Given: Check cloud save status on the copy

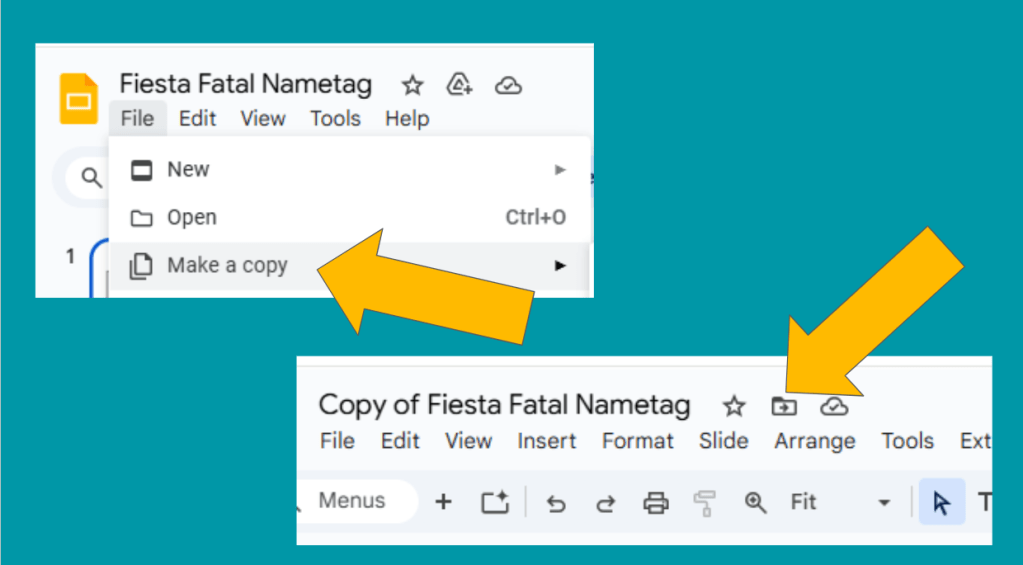Looking at the screenshot, I should (834, 406).
